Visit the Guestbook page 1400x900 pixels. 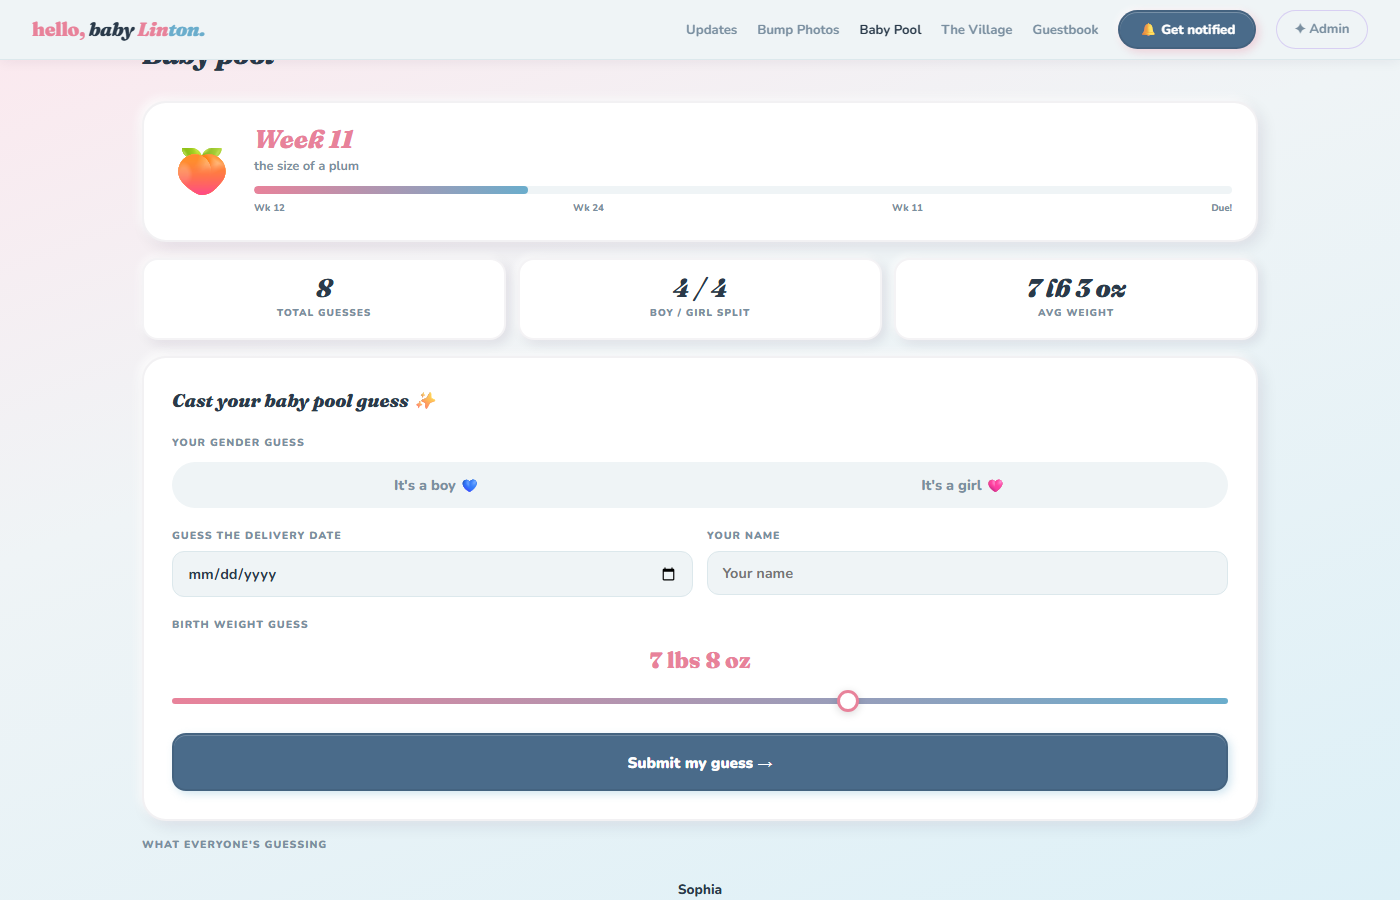pos(1065,30)
